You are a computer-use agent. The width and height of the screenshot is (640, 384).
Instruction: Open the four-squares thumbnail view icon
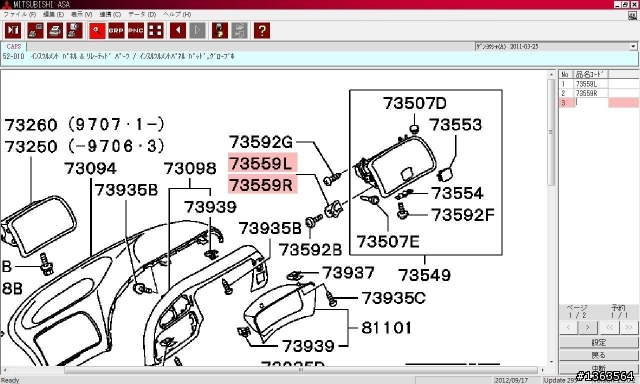pyautogui.click(x=156, y=31)
